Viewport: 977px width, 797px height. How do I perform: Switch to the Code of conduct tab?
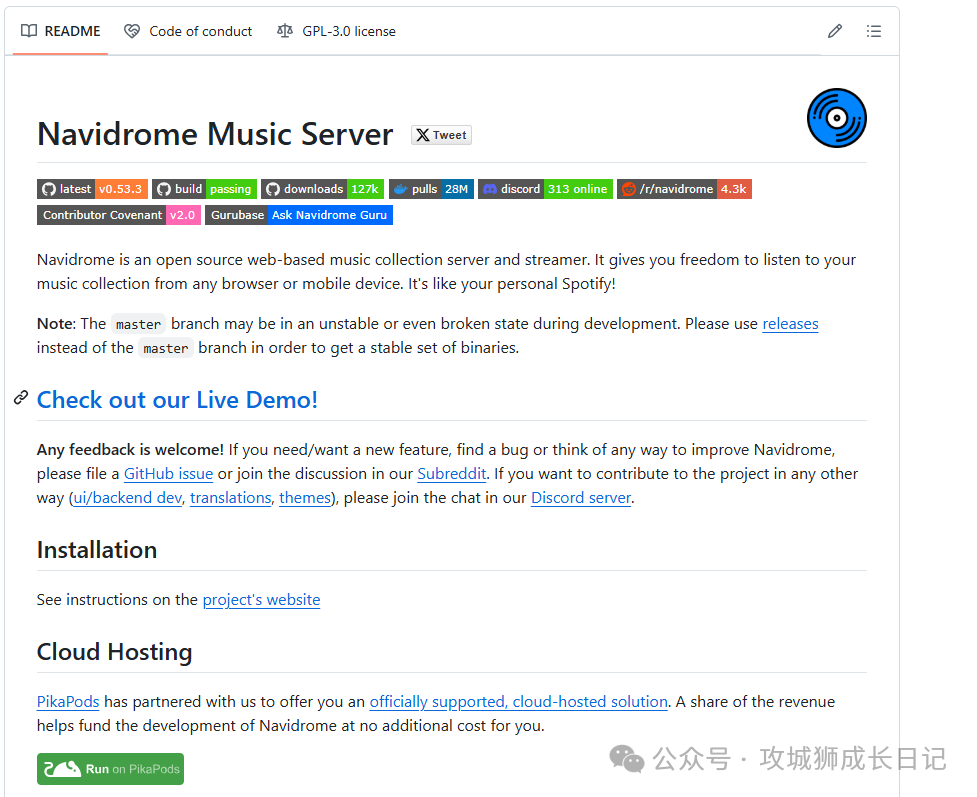(188, 31)
